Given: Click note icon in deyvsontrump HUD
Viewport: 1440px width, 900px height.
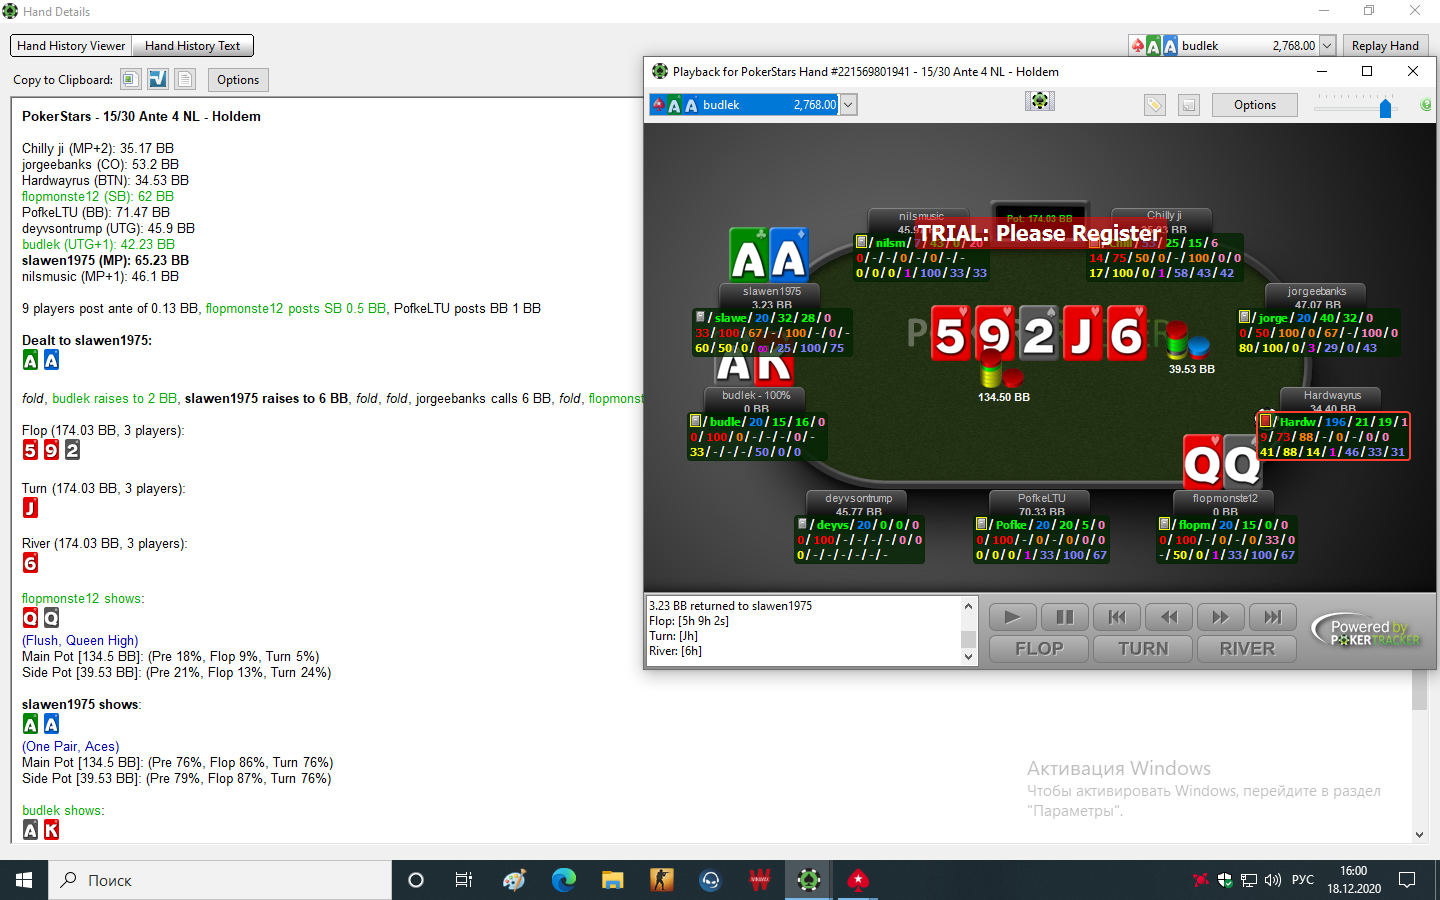Looking at the screenshot, I should click(802, 524).
